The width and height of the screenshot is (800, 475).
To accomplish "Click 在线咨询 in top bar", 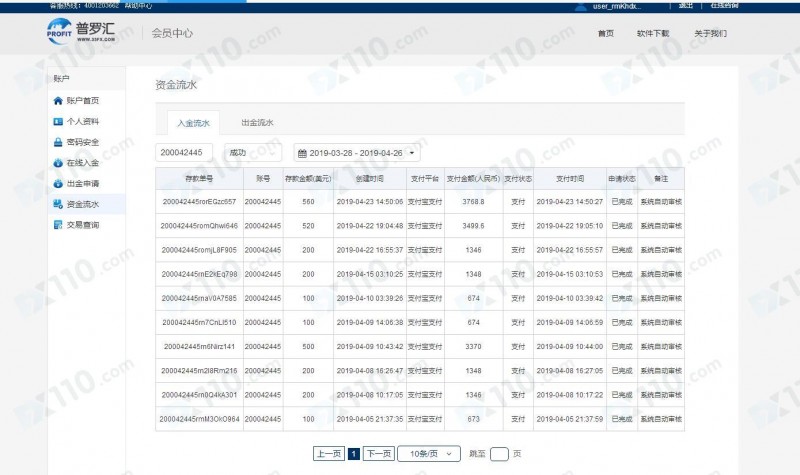I will (x=724, y=5).
